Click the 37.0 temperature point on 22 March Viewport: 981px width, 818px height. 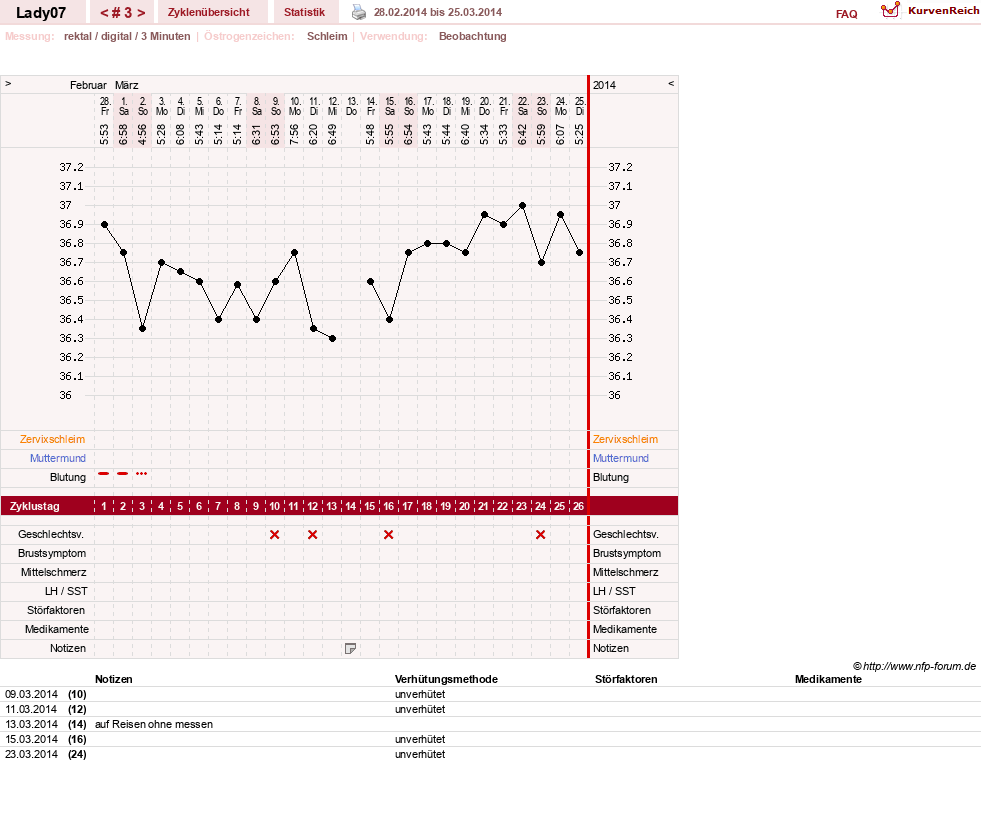(522, 205)
